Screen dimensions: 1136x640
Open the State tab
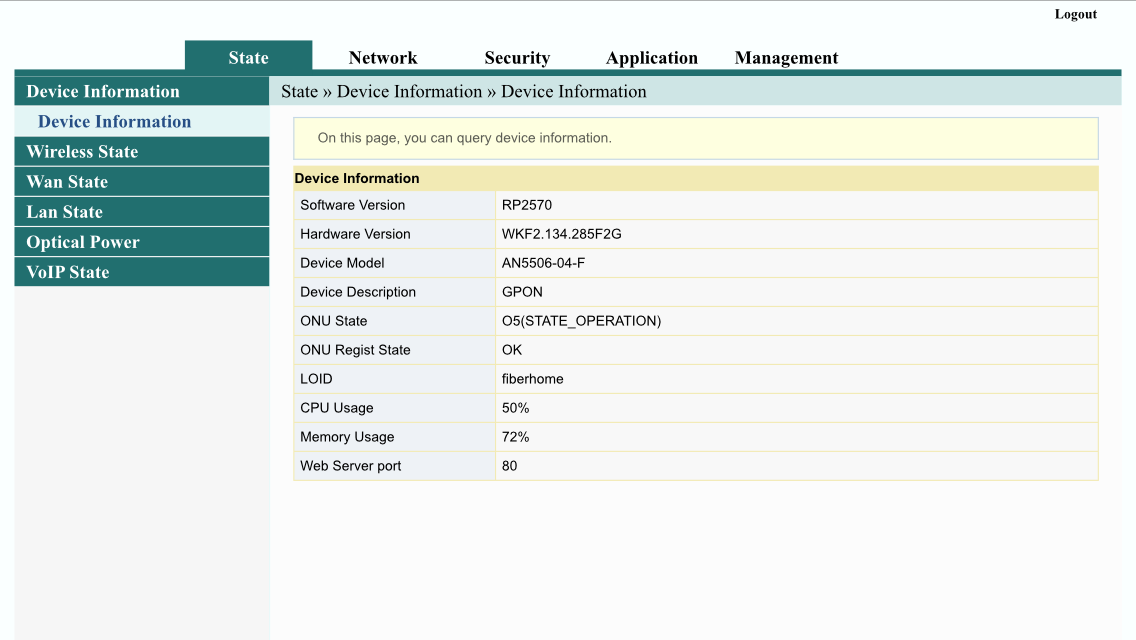[248, 57]
